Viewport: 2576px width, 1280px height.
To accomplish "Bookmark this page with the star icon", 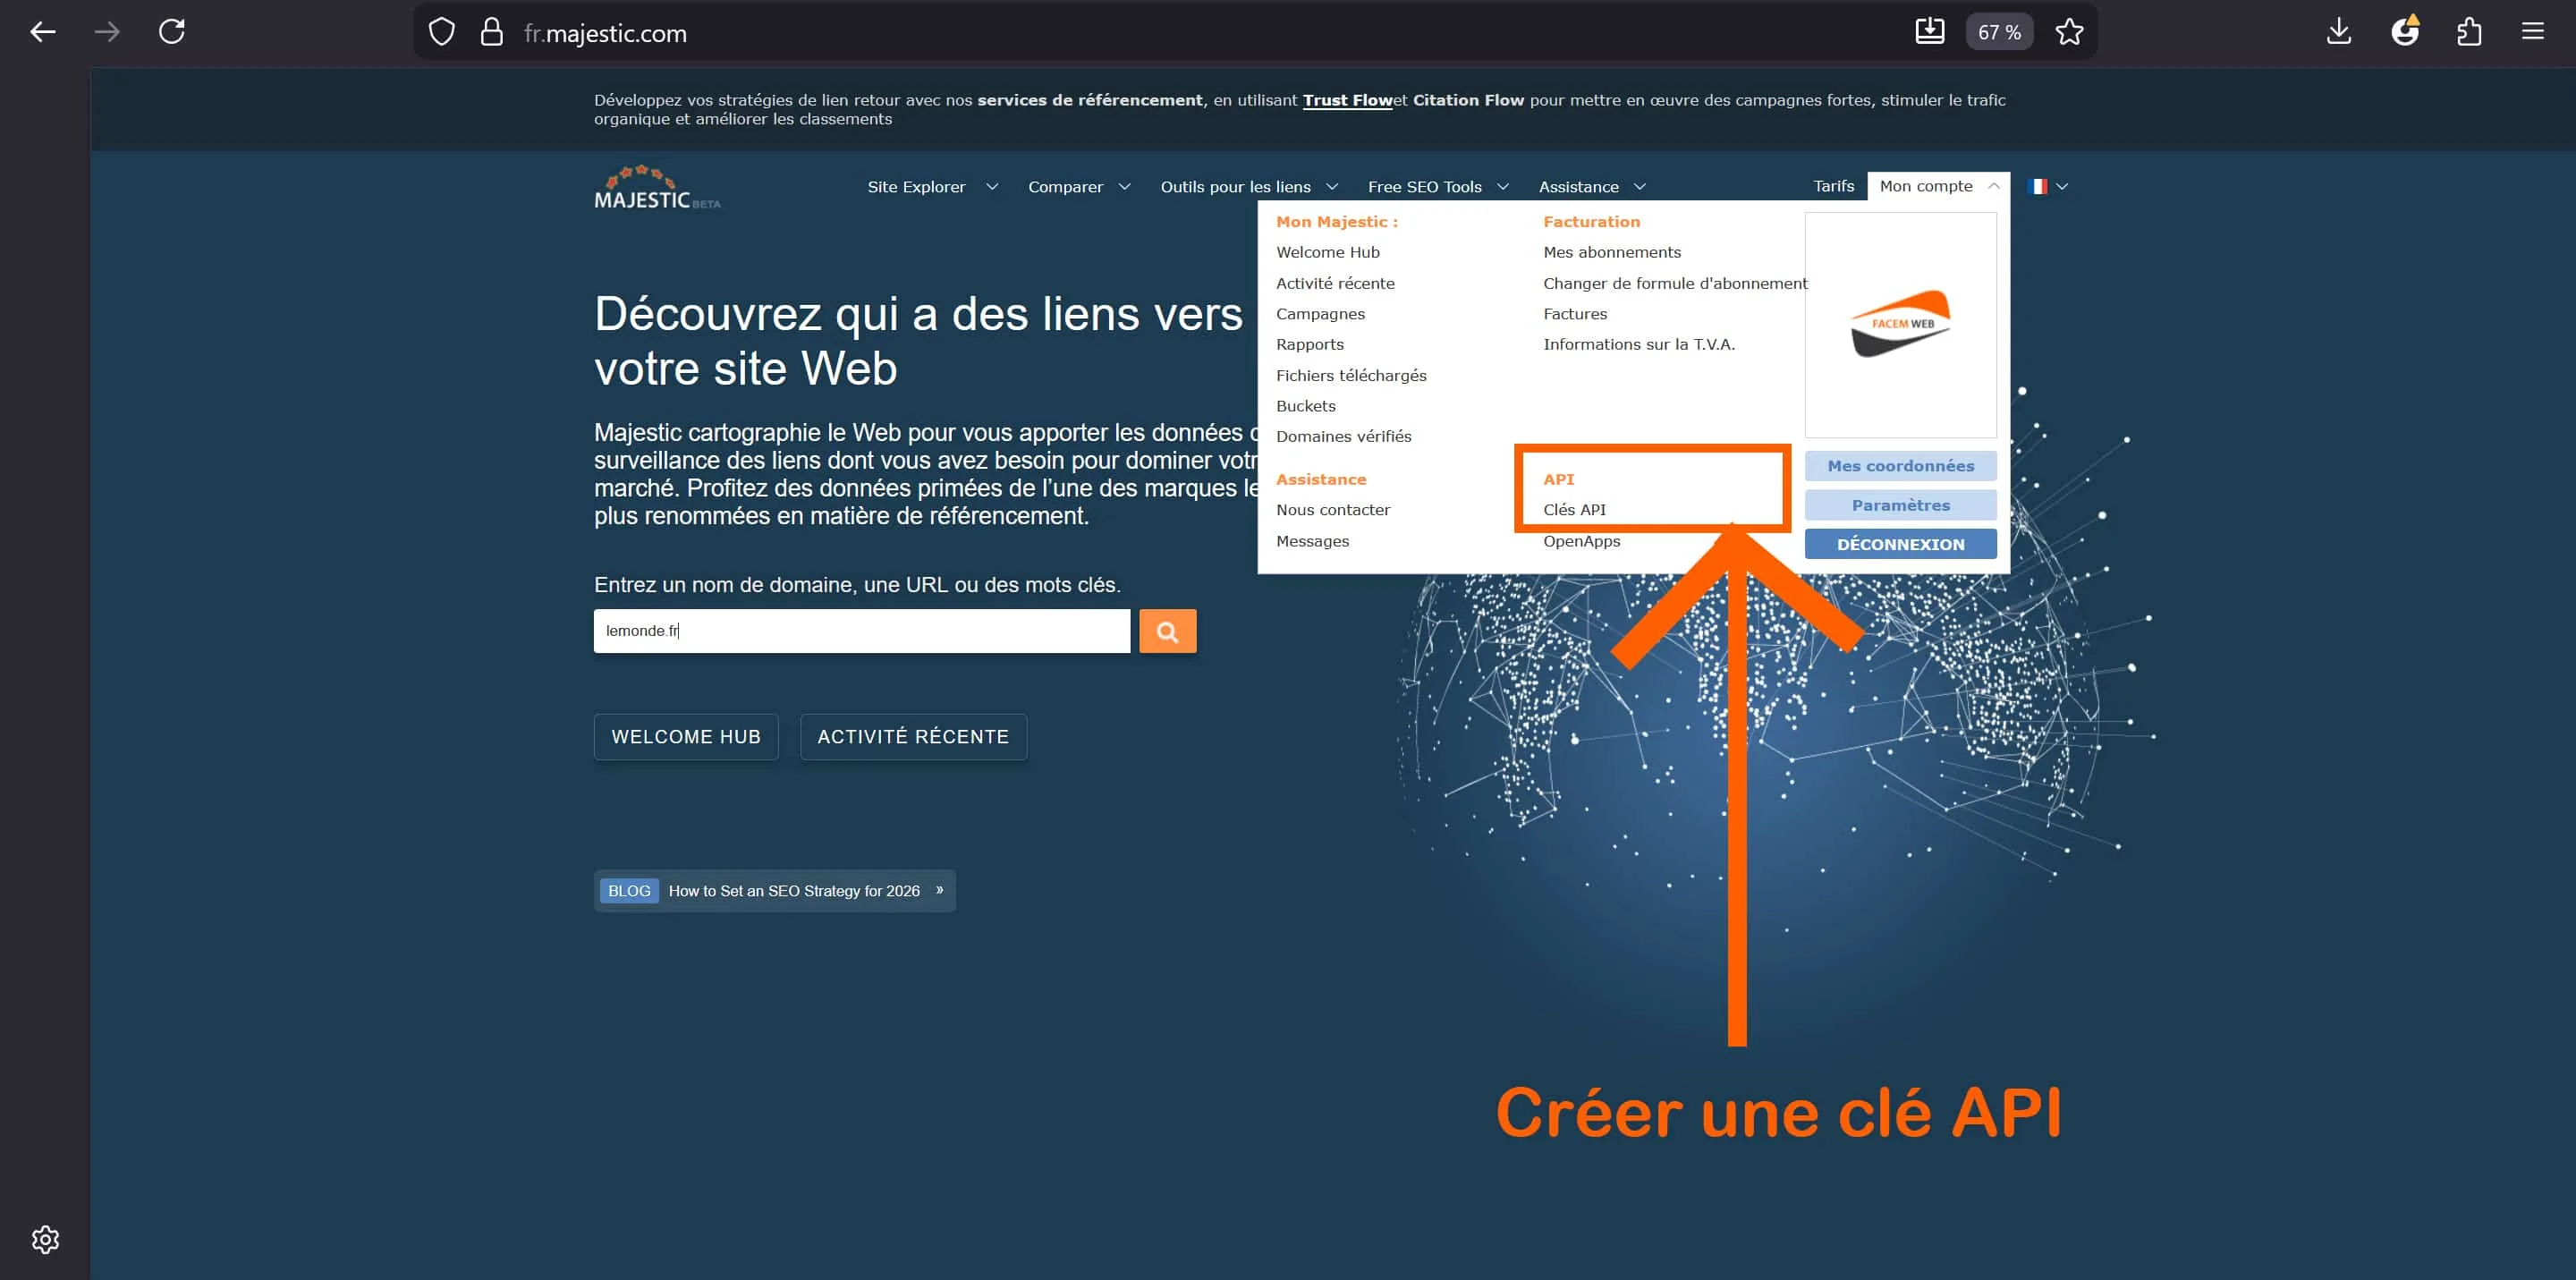I will 2069,32.
